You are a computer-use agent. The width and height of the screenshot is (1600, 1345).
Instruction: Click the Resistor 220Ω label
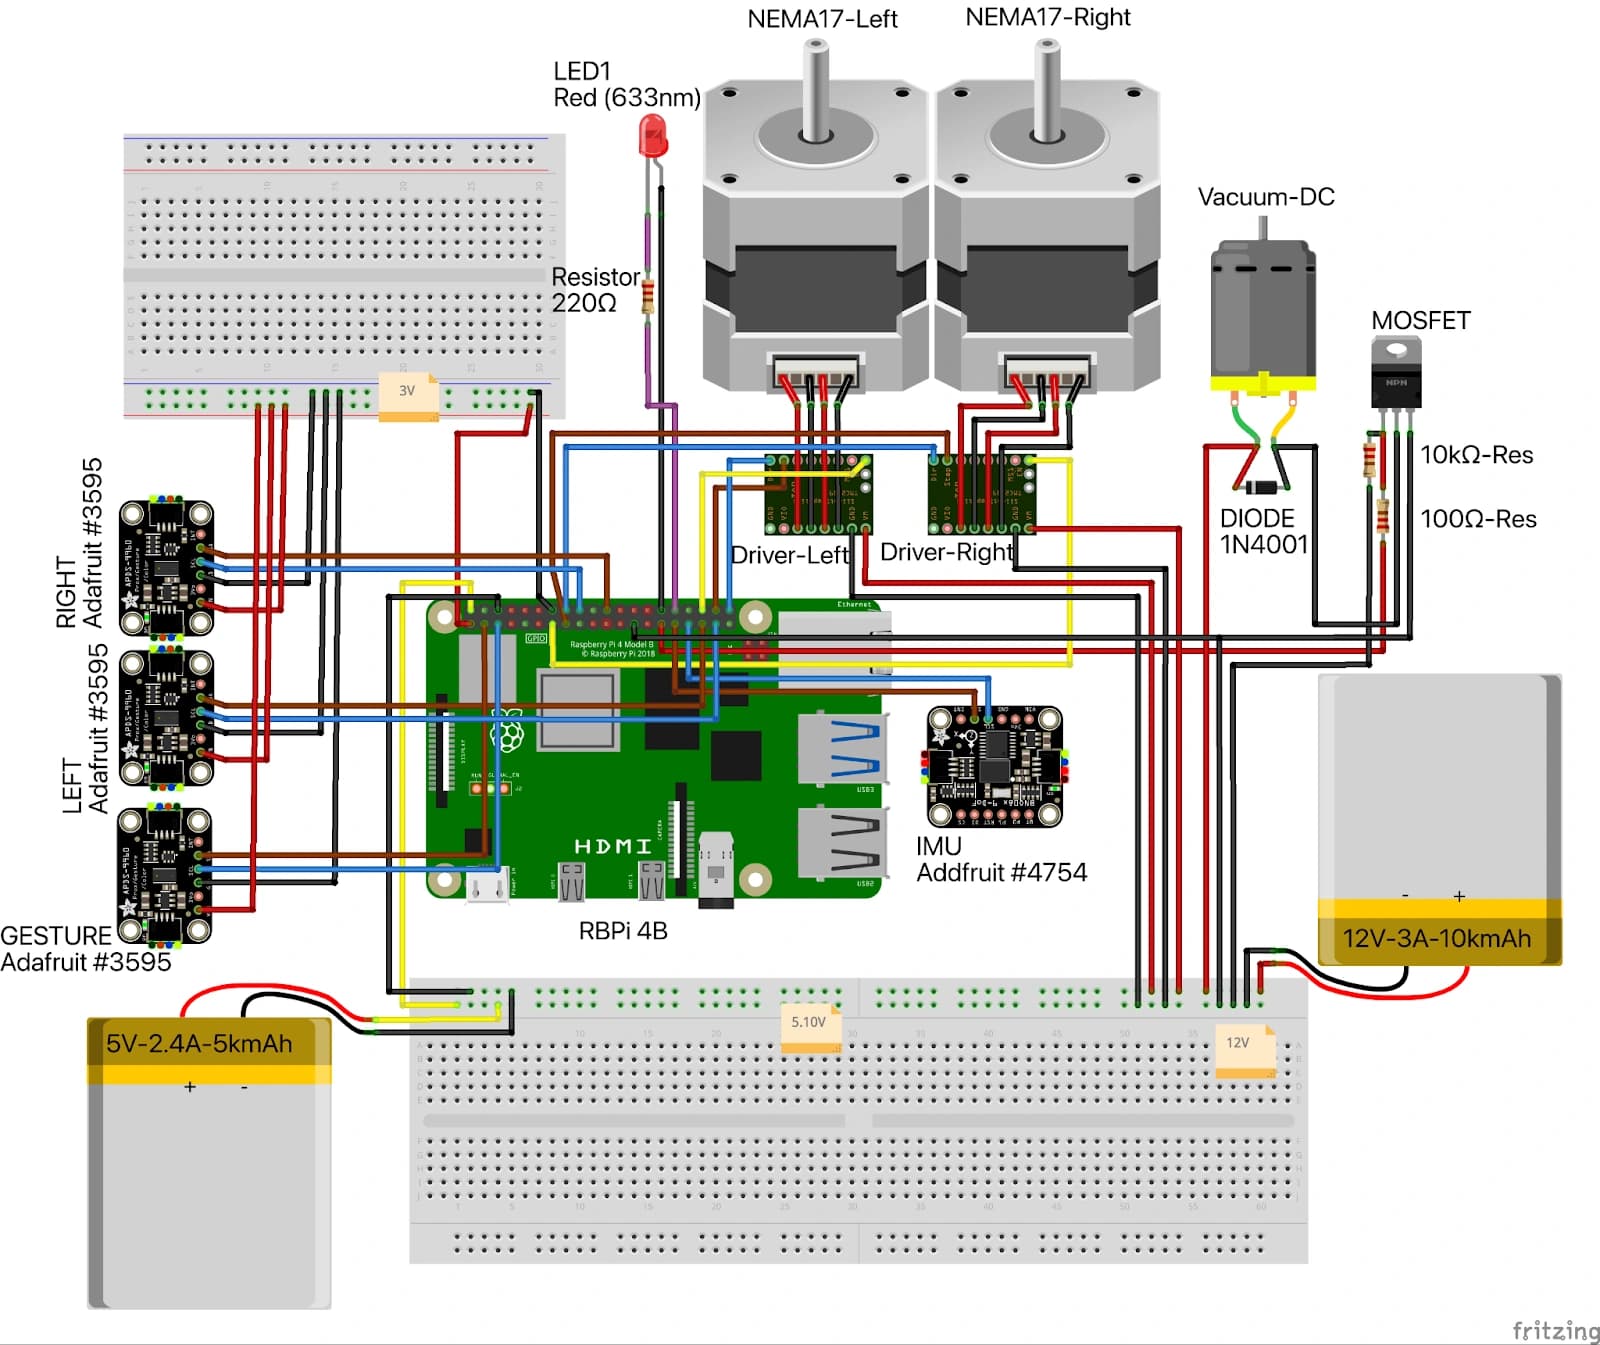(x=595, y=290)
